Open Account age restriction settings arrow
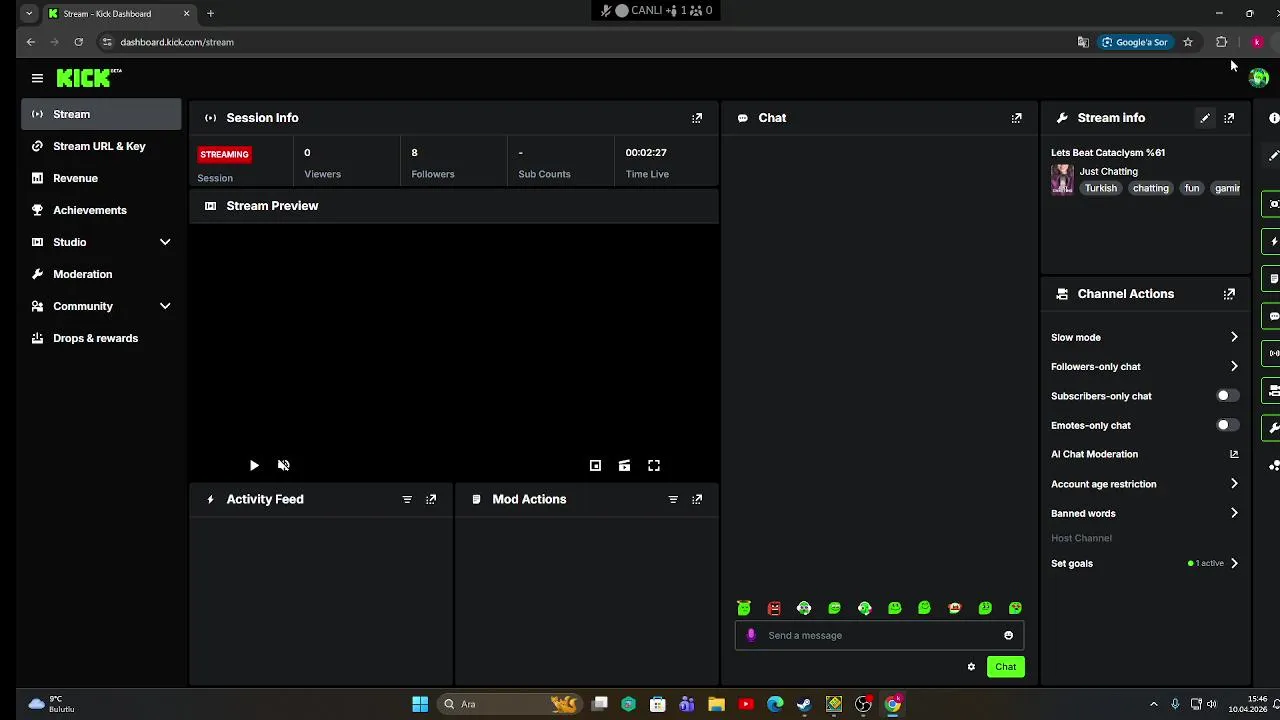The height and width of the screenshot is (720, 1280). [1234, 484]
